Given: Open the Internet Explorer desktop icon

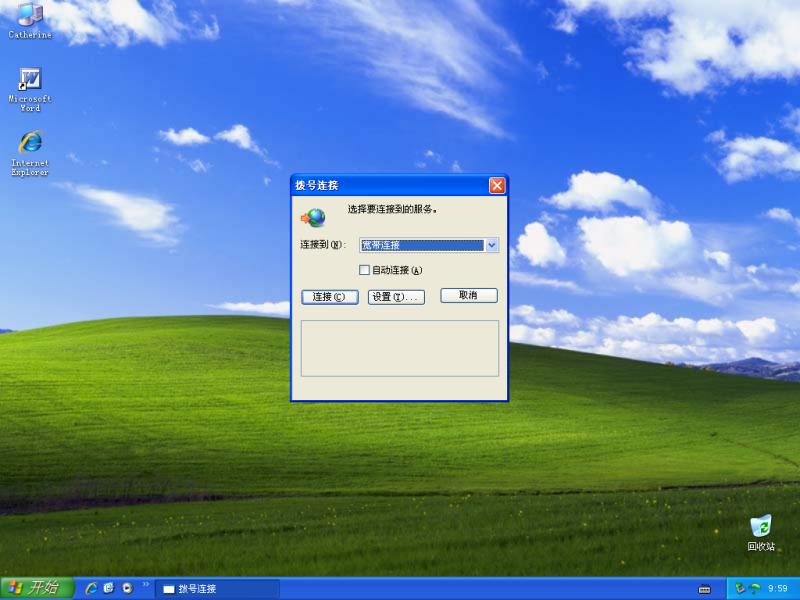Looking at the screenshot, I should (30, 154).
